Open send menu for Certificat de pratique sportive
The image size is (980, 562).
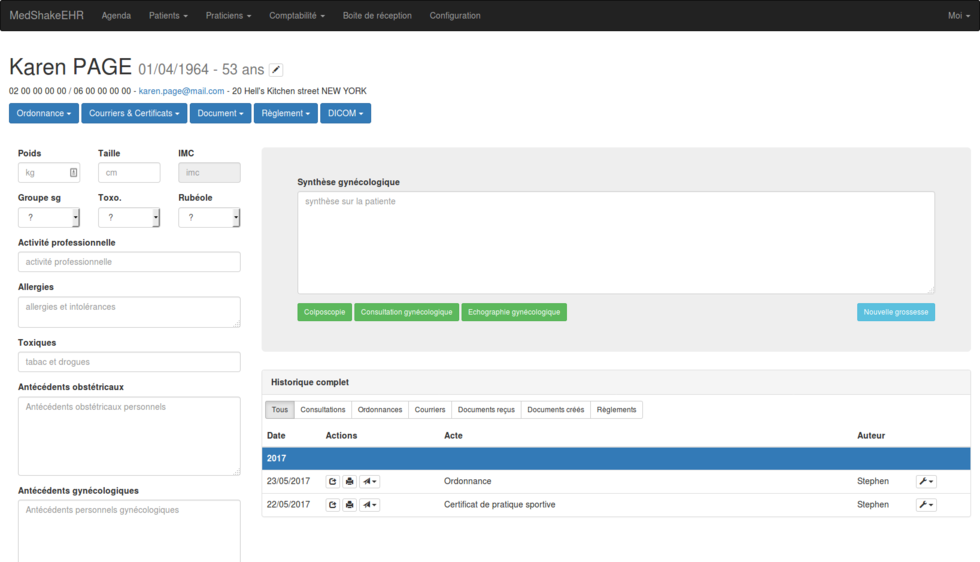[x=369, y=505]
